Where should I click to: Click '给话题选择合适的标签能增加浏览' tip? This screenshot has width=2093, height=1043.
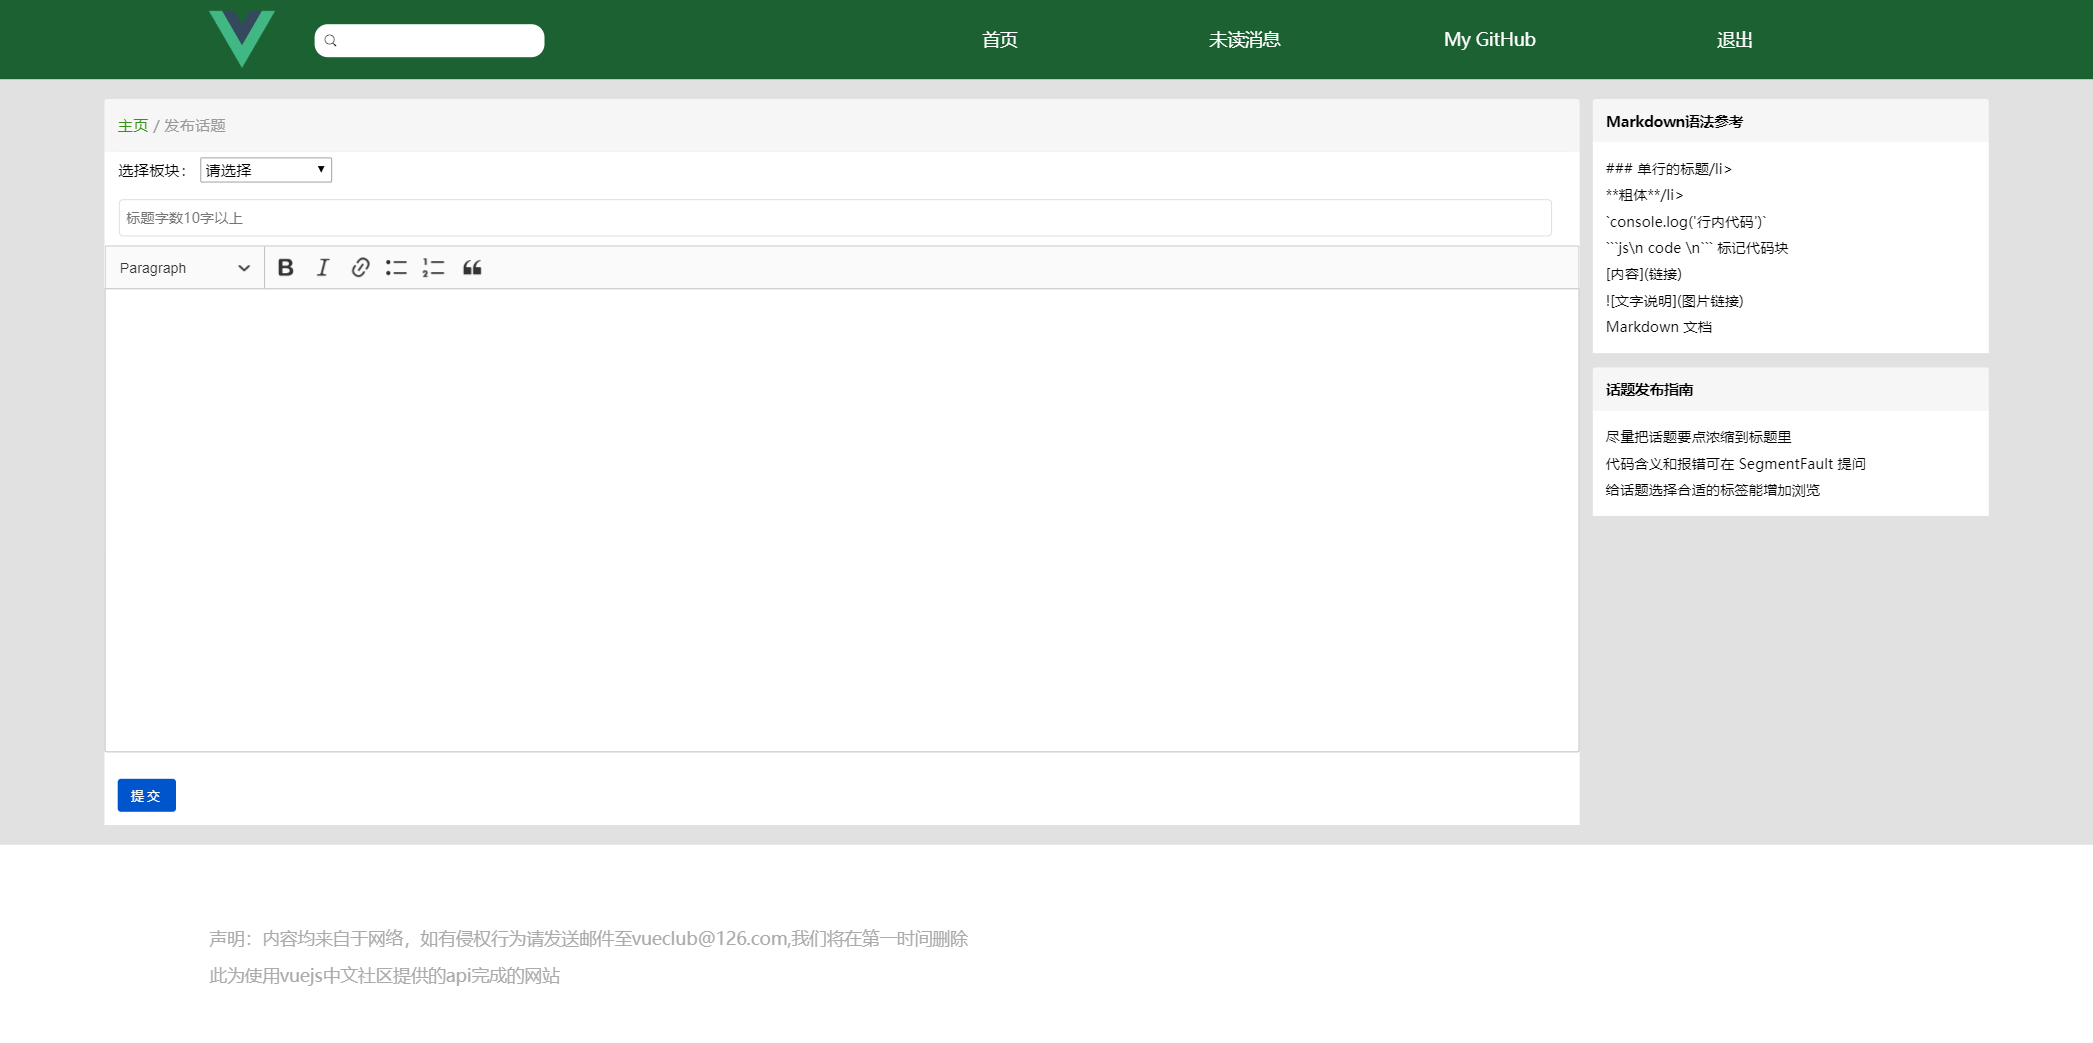(x=1712, y=490)
